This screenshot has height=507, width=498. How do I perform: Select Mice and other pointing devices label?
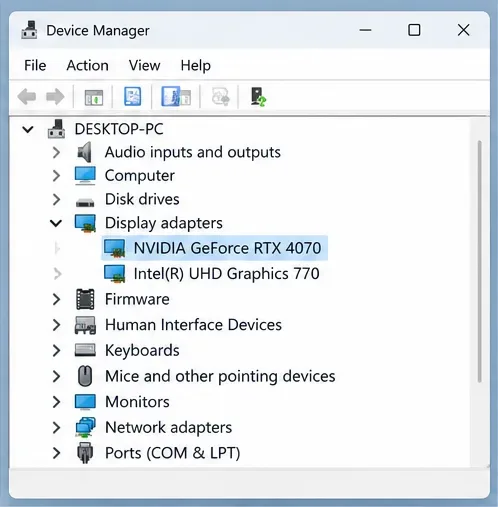pyautogui.click(x=220, y=376)
